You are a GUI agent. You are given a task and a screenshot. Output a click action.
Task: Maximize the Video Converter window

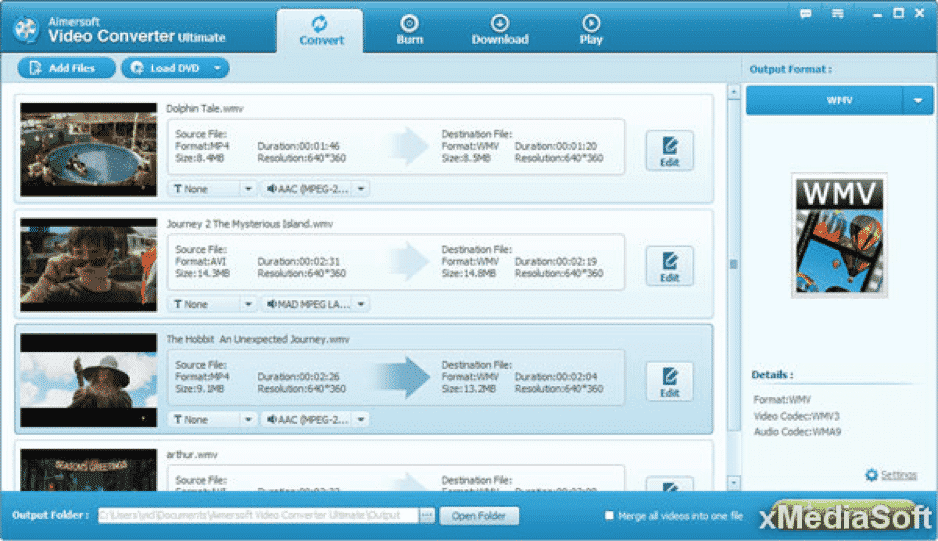tap(899, 14)
